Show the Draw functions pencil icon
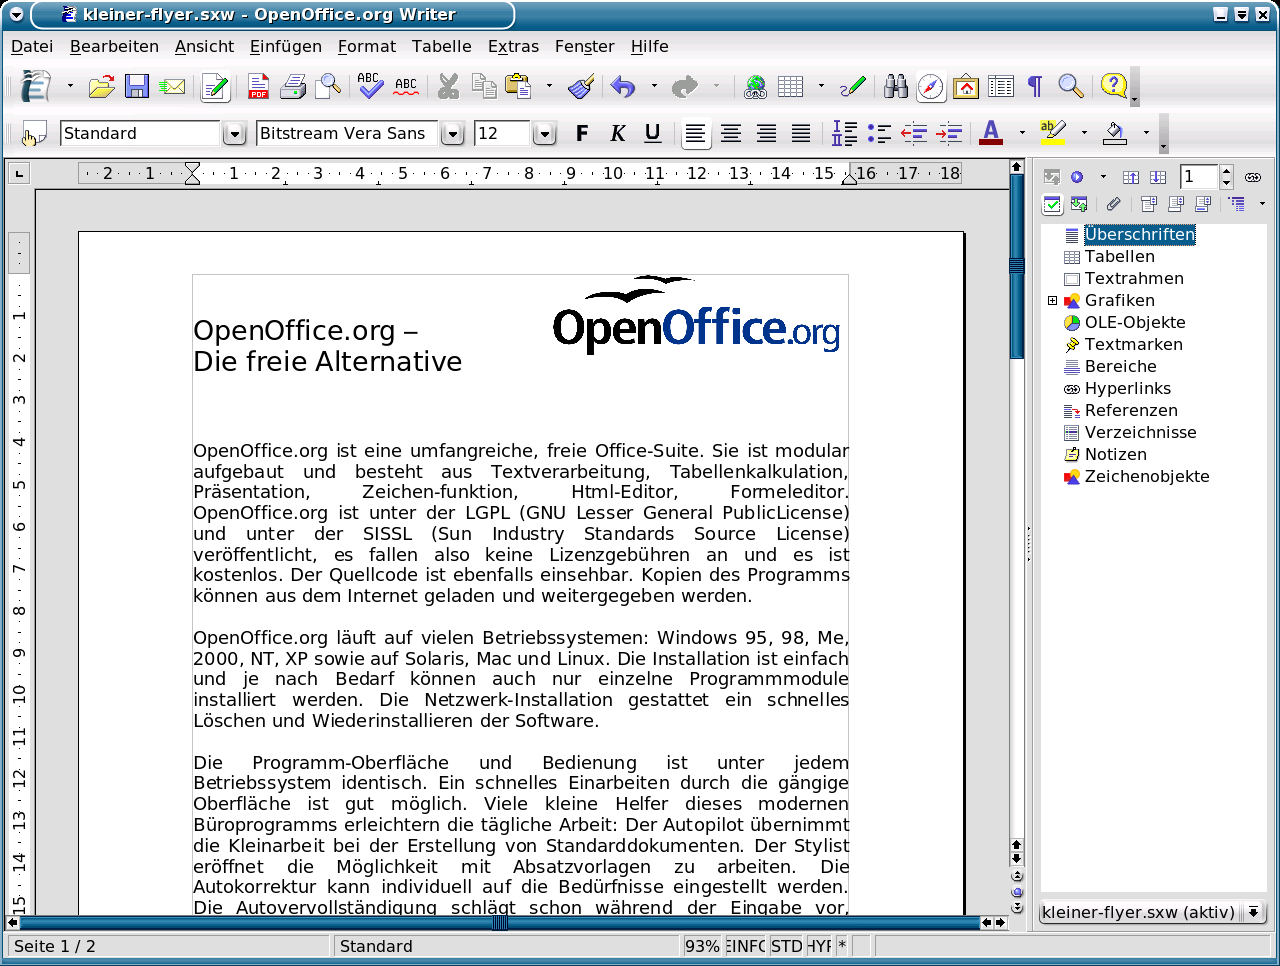 (853, 87)
